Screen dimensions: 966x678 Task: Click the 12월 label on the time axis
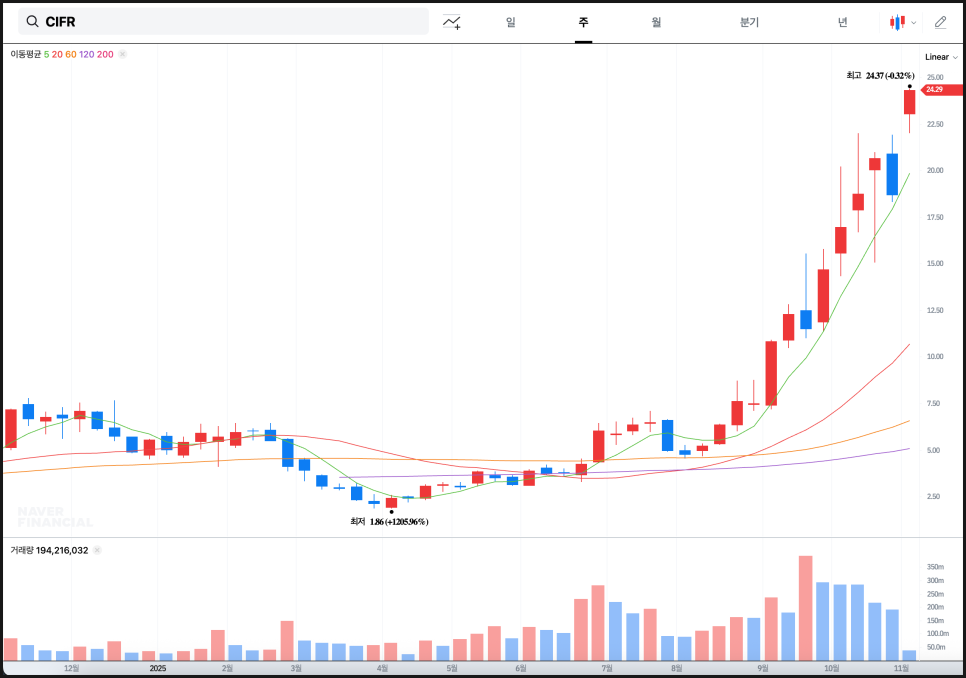click(71, 668)
